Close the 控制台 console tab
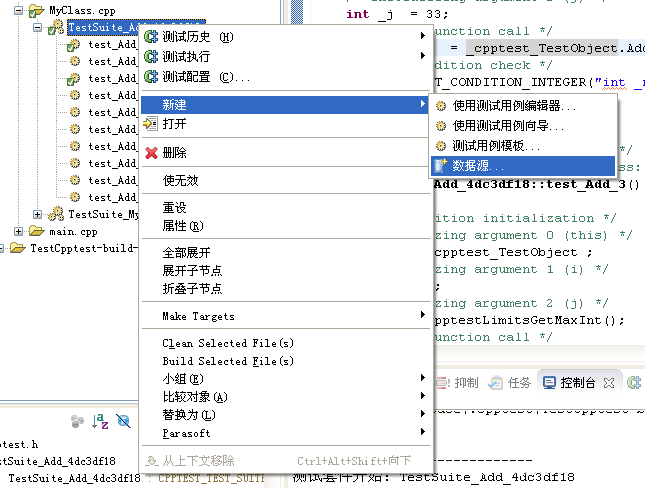This screenshot has height=488, width=645. pos(609,383)
